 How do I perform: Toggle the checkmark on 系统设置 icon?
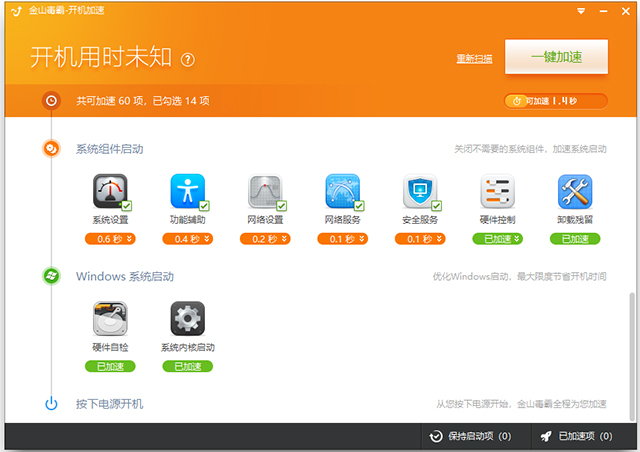coord(126,206)
